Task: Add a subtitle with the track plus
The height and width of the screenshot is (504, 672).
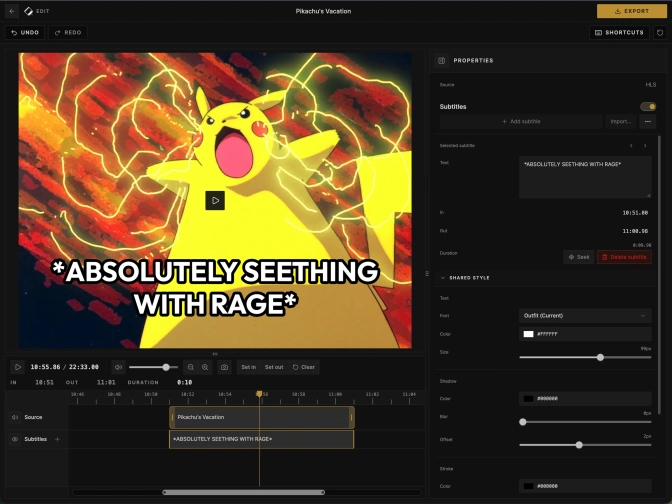Action: tap(57, 439)
